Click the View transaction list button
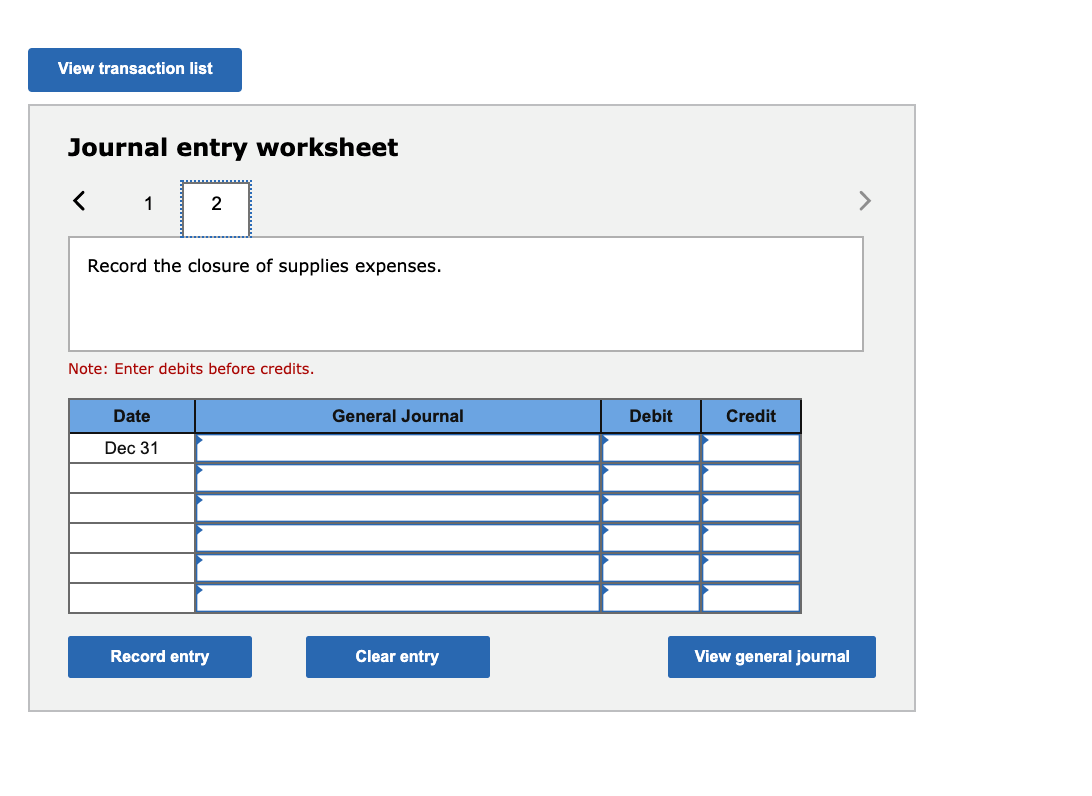Image resolution: width=1092 pixels, height=796 pixels. pyautogui.click(x=134, y=69)
